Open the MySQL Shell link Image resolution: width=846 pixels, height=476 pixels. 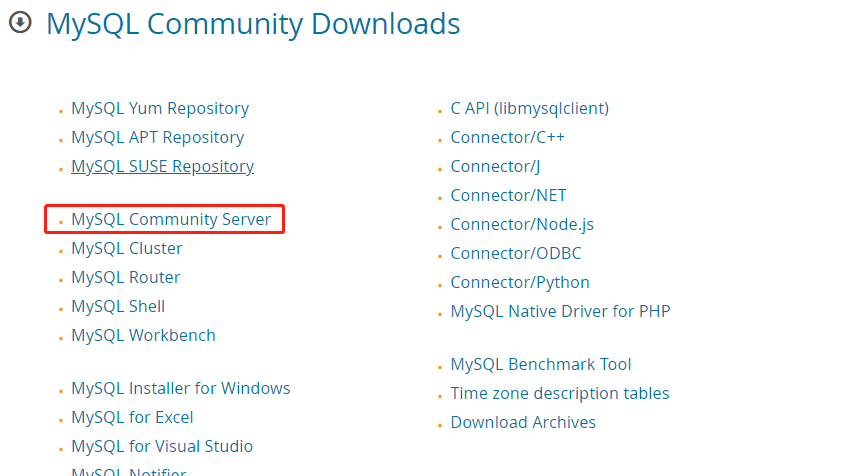pos(118,307)
